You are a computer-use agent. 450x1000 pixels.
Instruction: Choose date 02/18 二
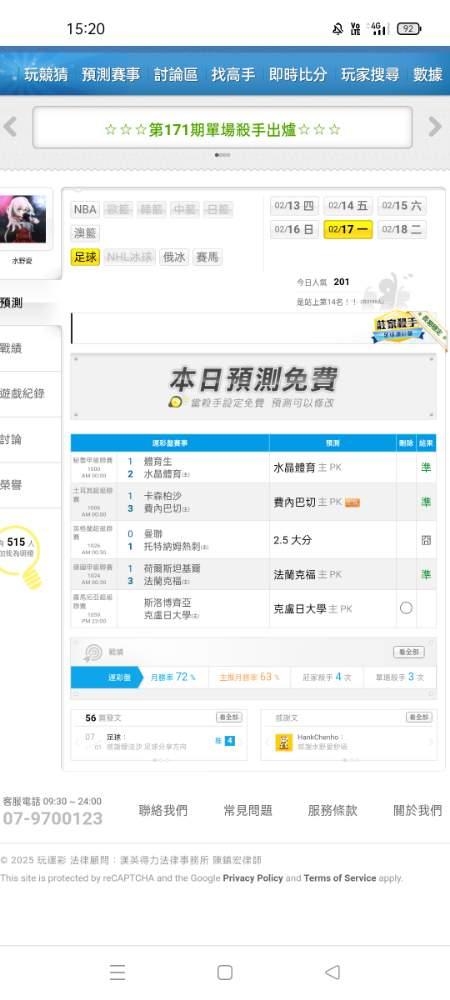pyautogui.click(x=402, y=230)
